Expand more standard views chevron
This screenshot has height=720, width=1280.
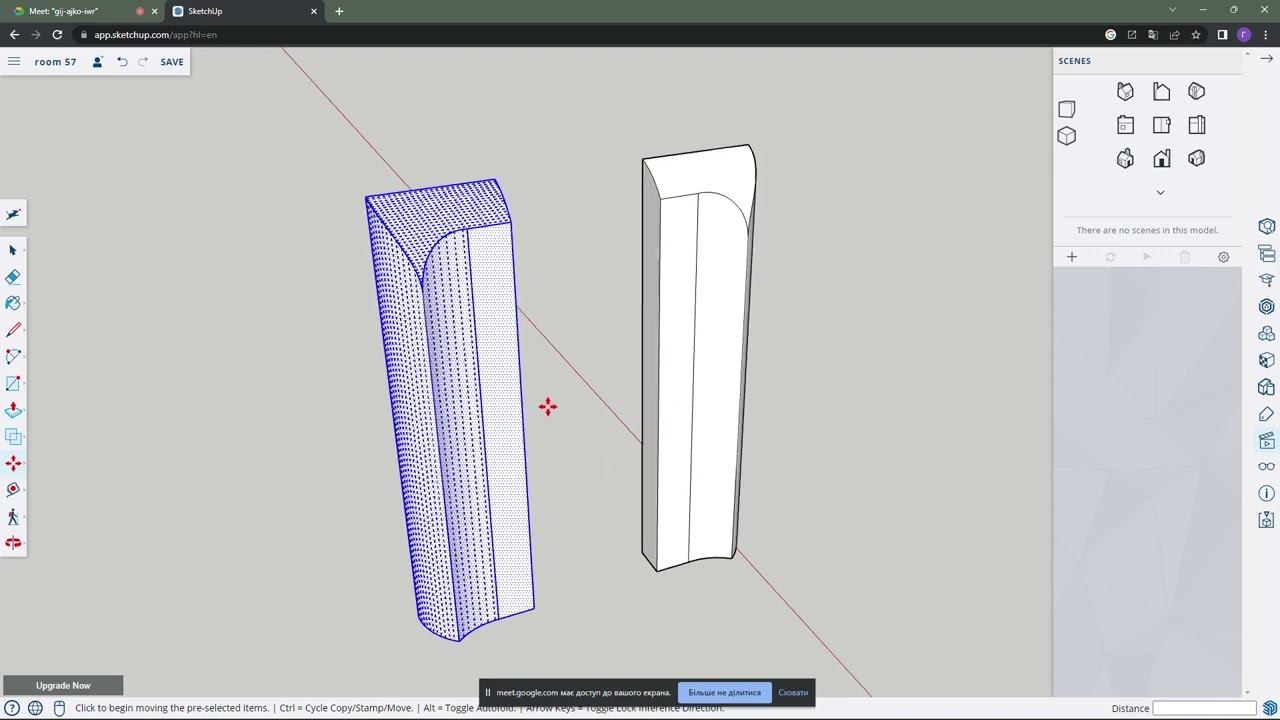[1160, 192]
